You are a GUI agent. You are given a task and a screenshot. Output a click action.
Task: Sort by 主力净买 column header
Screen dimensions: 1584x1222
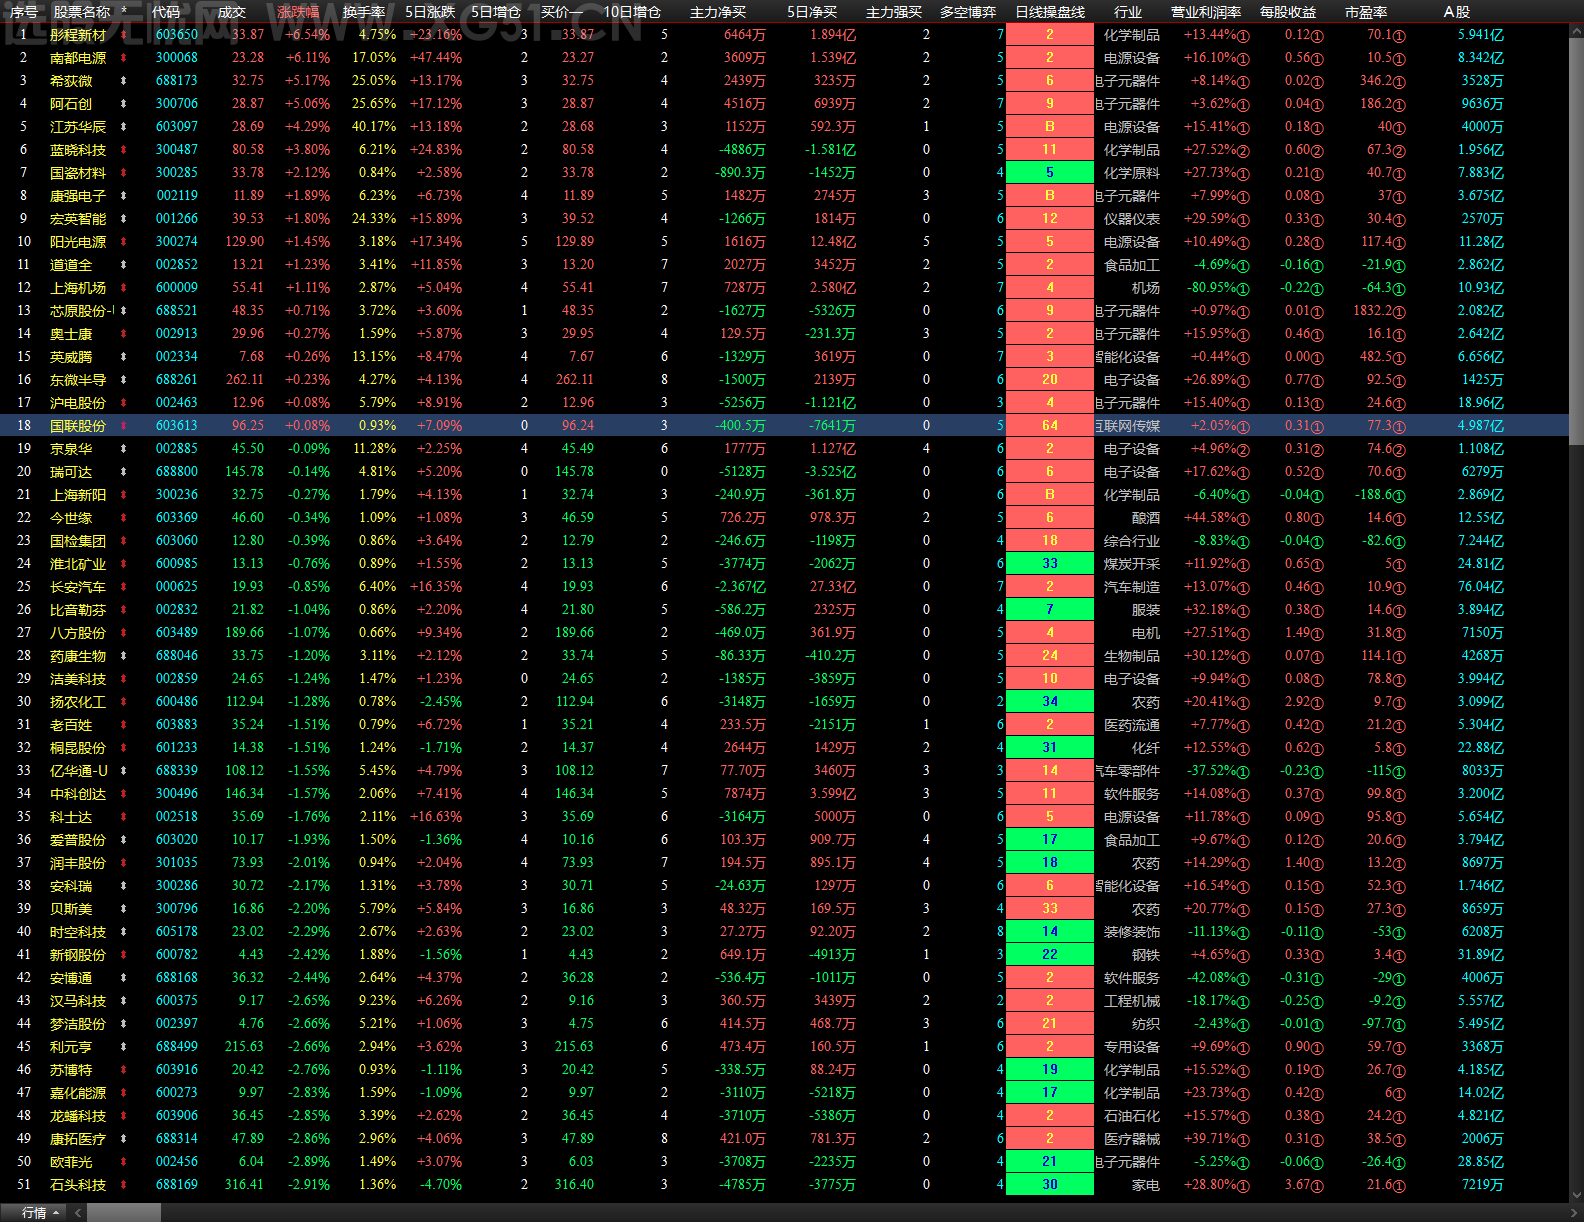click(x=718, y=12)
